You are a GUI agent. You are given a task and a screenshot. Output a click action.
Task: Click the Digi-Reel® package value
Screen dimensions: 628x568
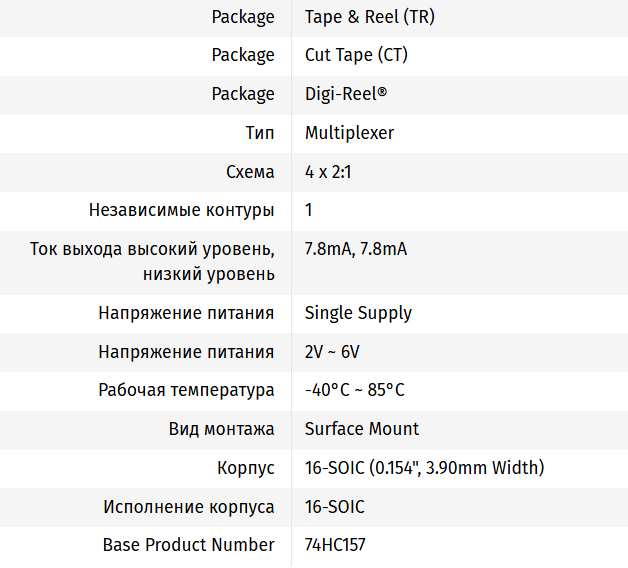(345, 94)
